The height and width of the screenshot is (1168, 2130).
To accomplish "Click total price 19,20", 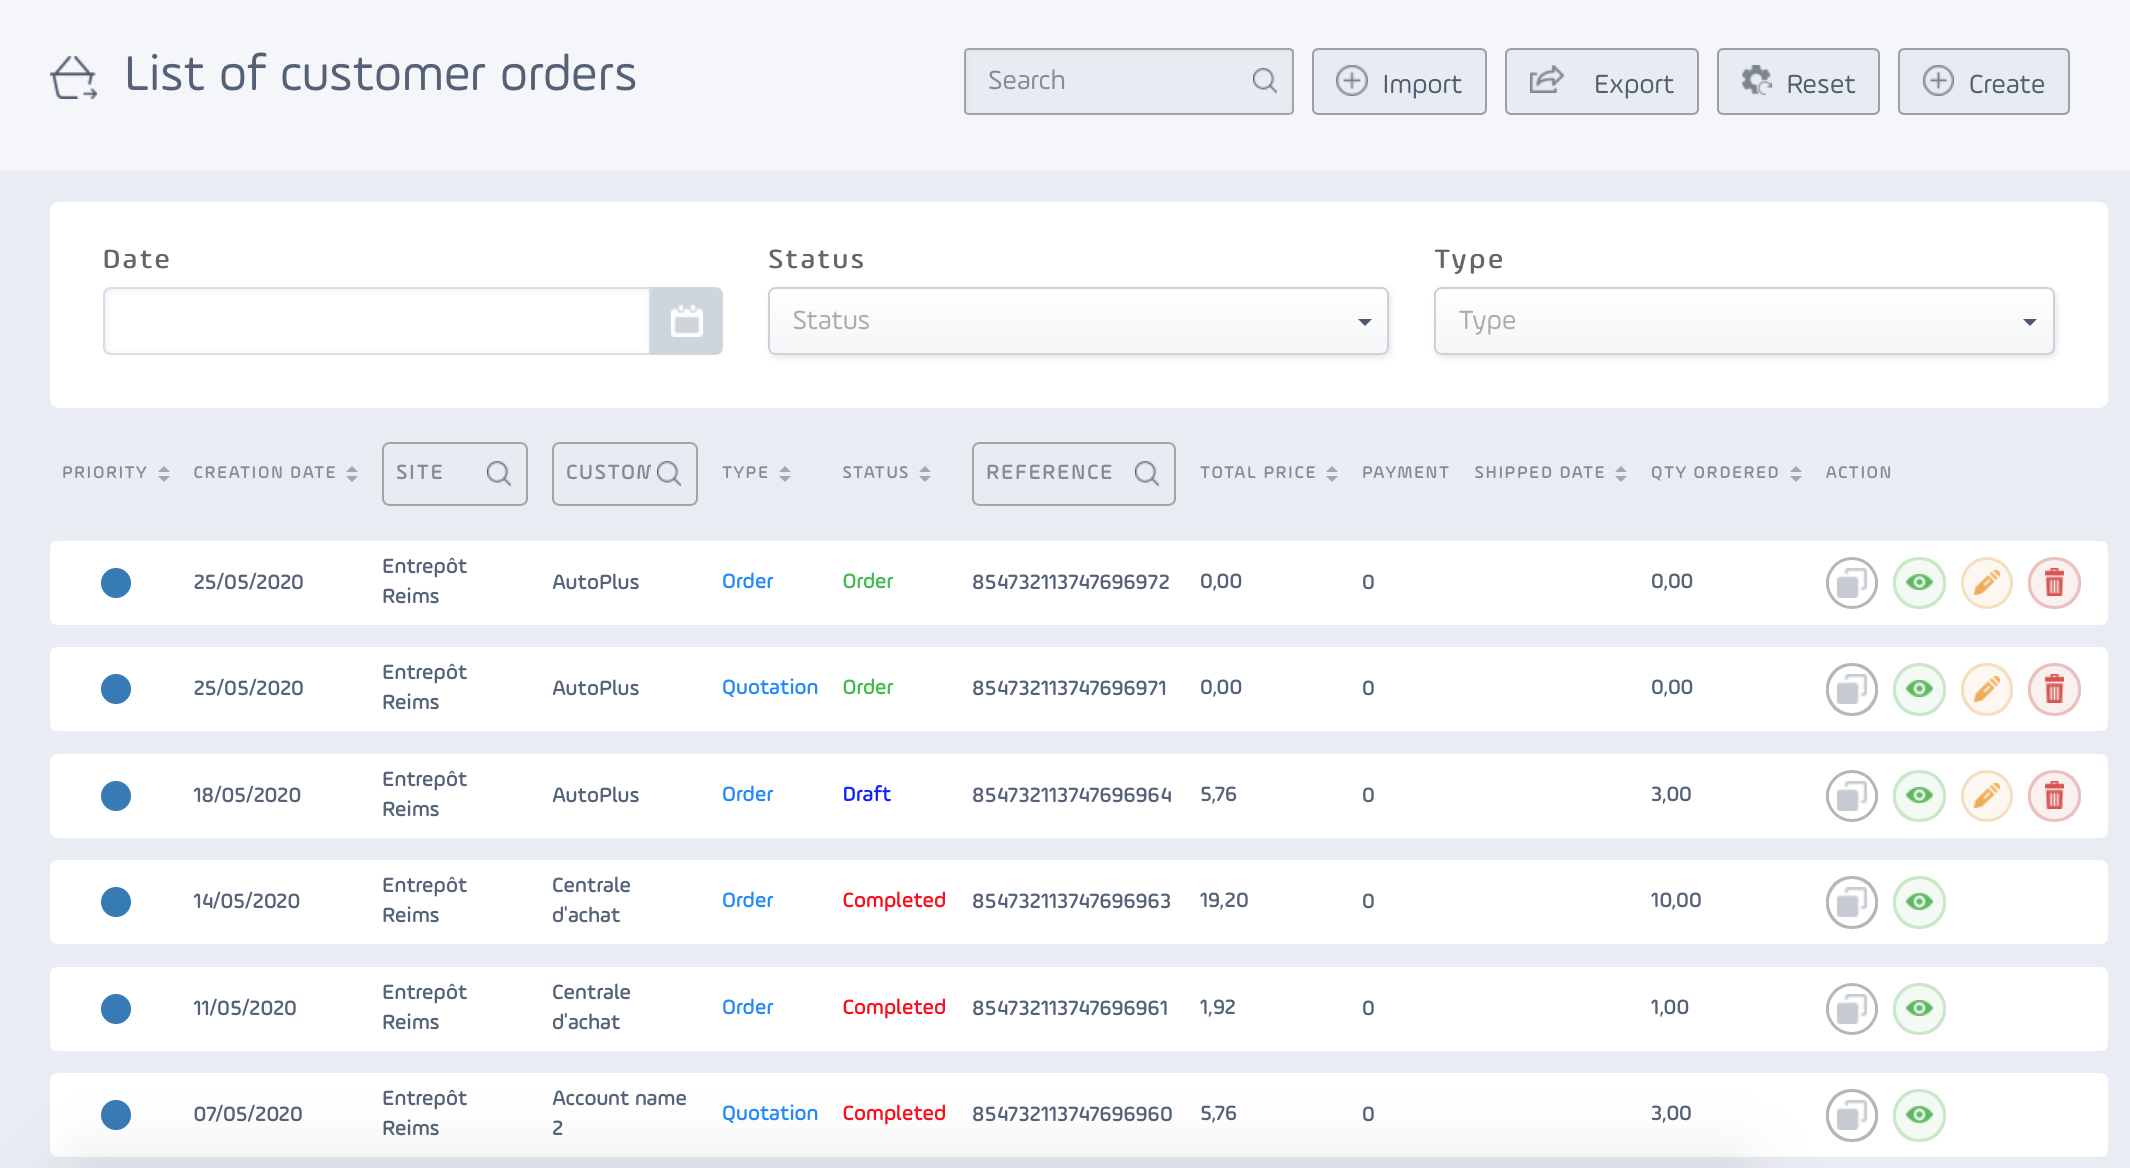I will tap(1224, 901).
